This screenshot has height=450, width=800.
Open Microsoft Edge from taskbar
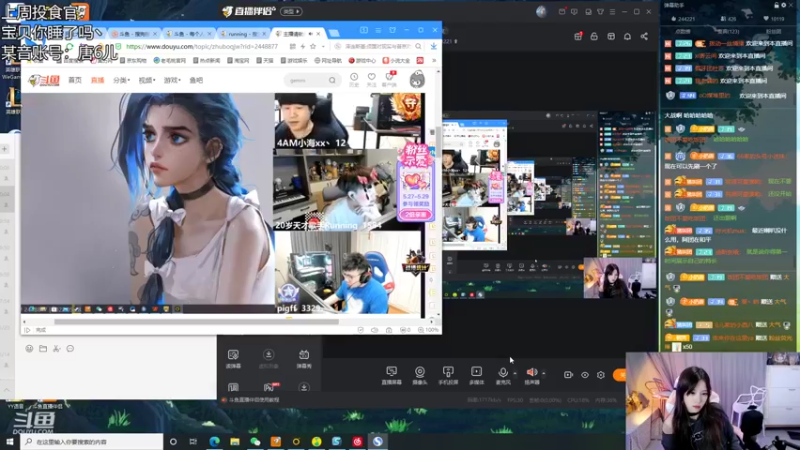pyautogui.click(x=214, y=441)
